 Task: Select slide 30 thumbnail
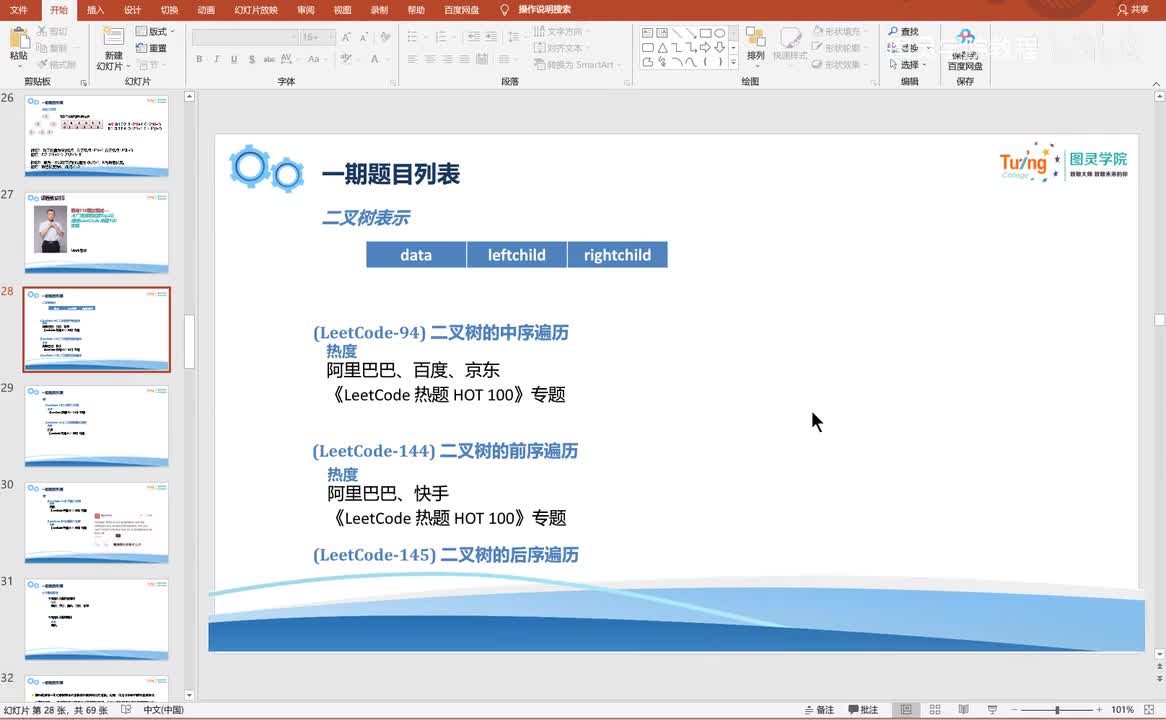coord(97,522)
